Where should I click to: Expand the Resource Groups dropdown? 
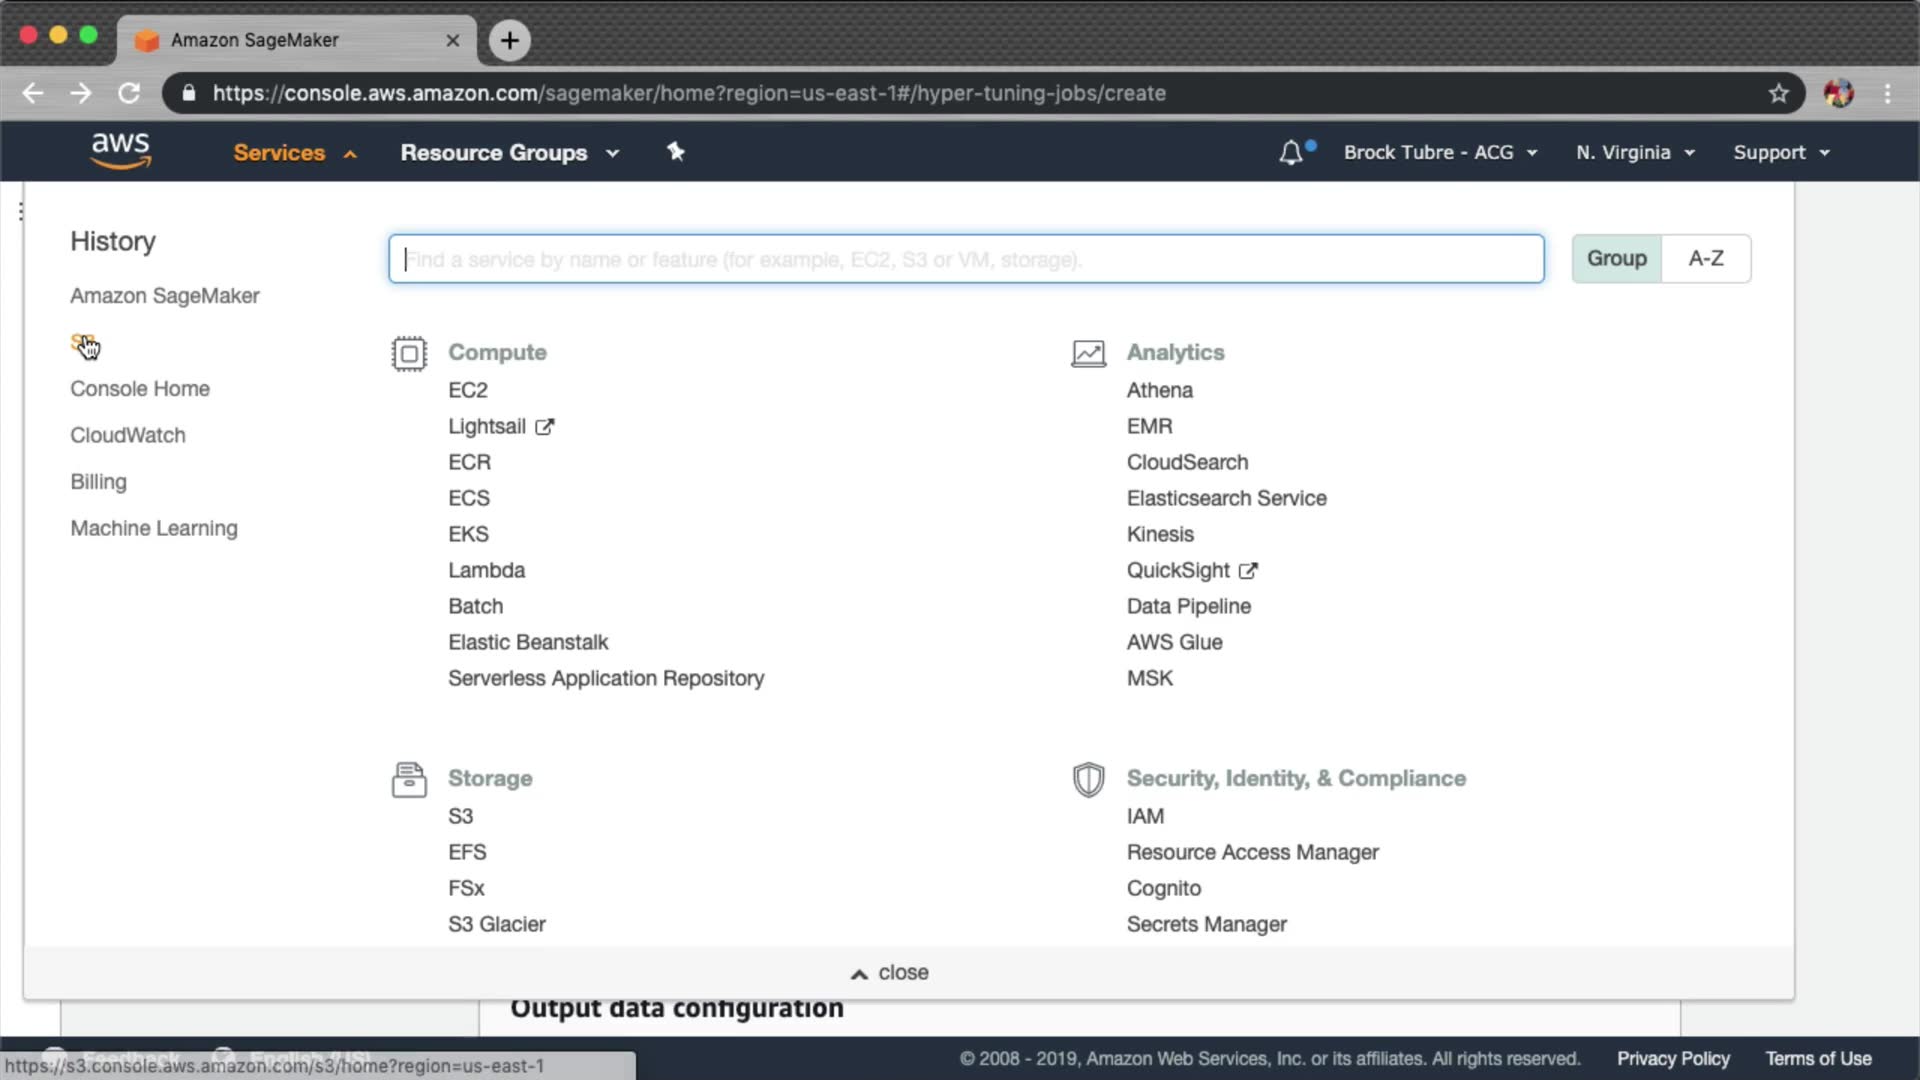coord(510,153)
